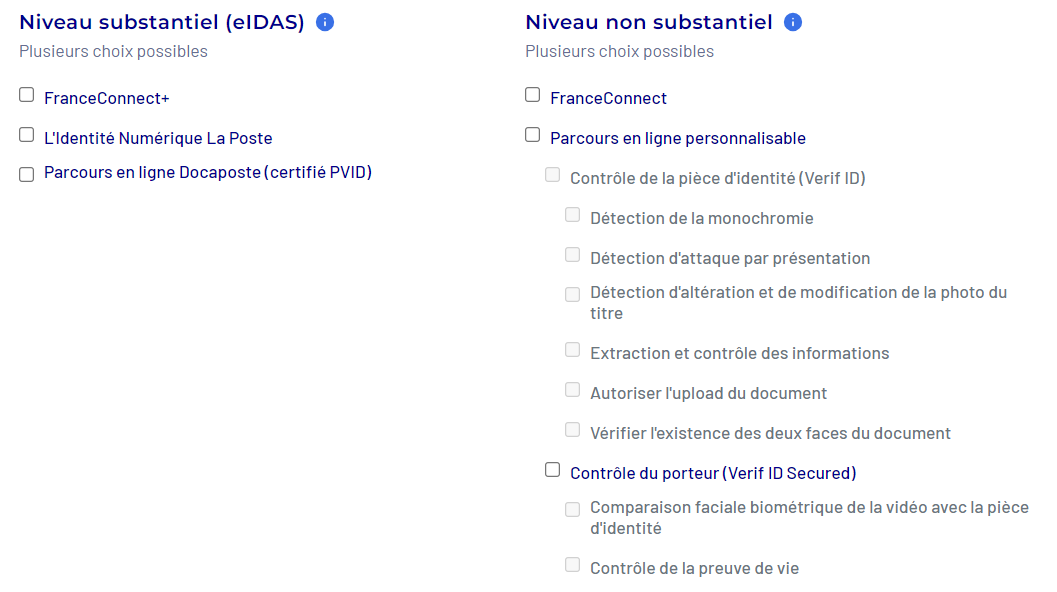Viewport: 1057px width, 592px height.
Task: Check L'Identité Numérique La Poste option
Action: (27, 135)
